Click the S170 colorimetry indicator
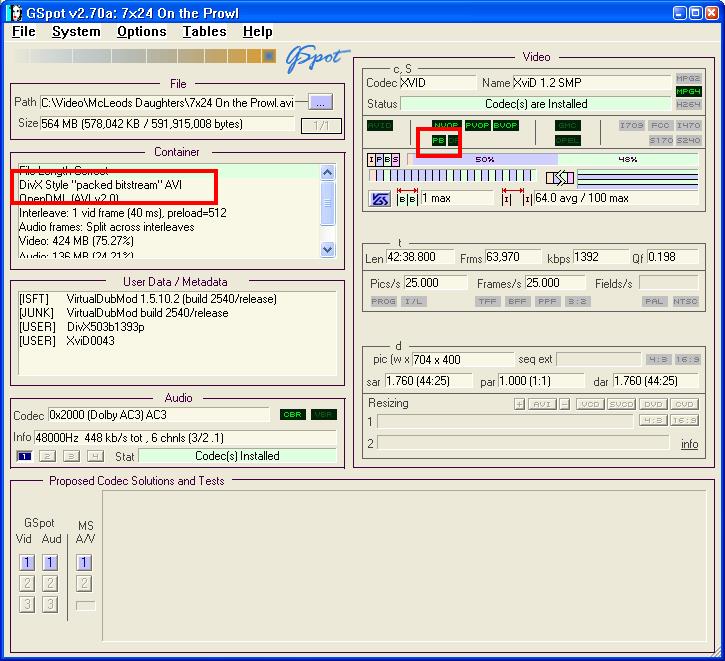Image resolution: width=725 pixels, height=661 pixels. pos(660,140)
